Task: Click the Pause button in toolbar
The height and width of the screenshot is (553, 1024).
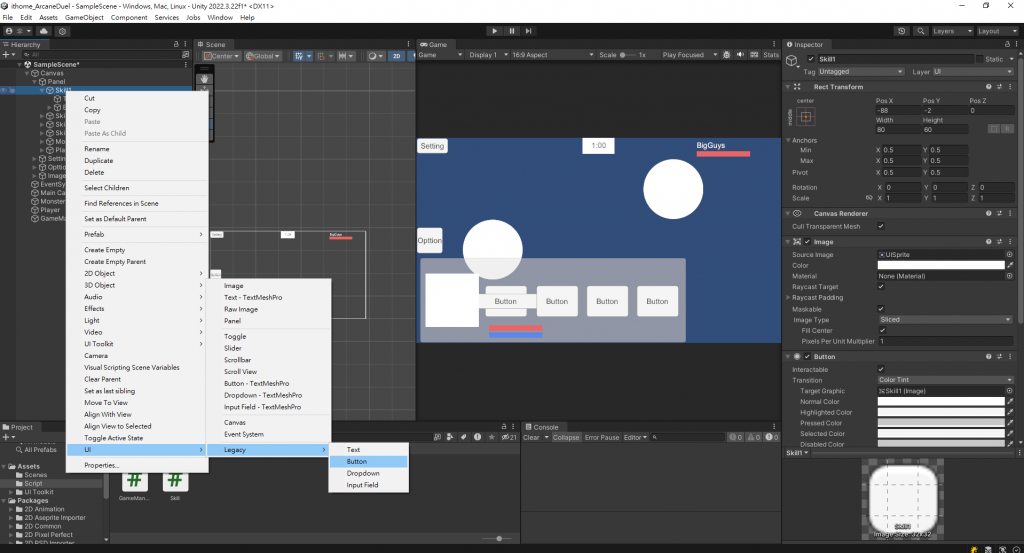Action: (x=511, y=31)
